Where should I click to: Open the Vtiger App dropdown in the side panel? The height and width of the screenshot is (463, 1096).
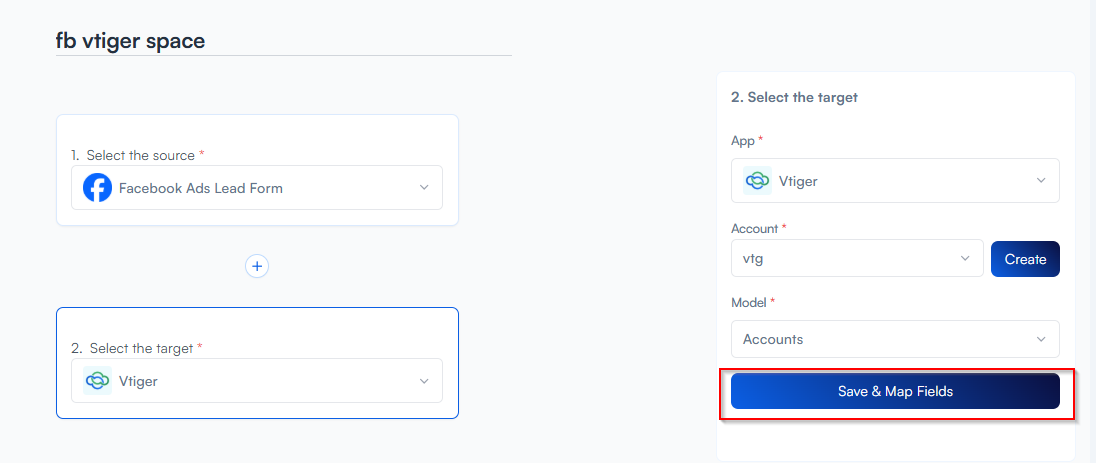point(894,181)
